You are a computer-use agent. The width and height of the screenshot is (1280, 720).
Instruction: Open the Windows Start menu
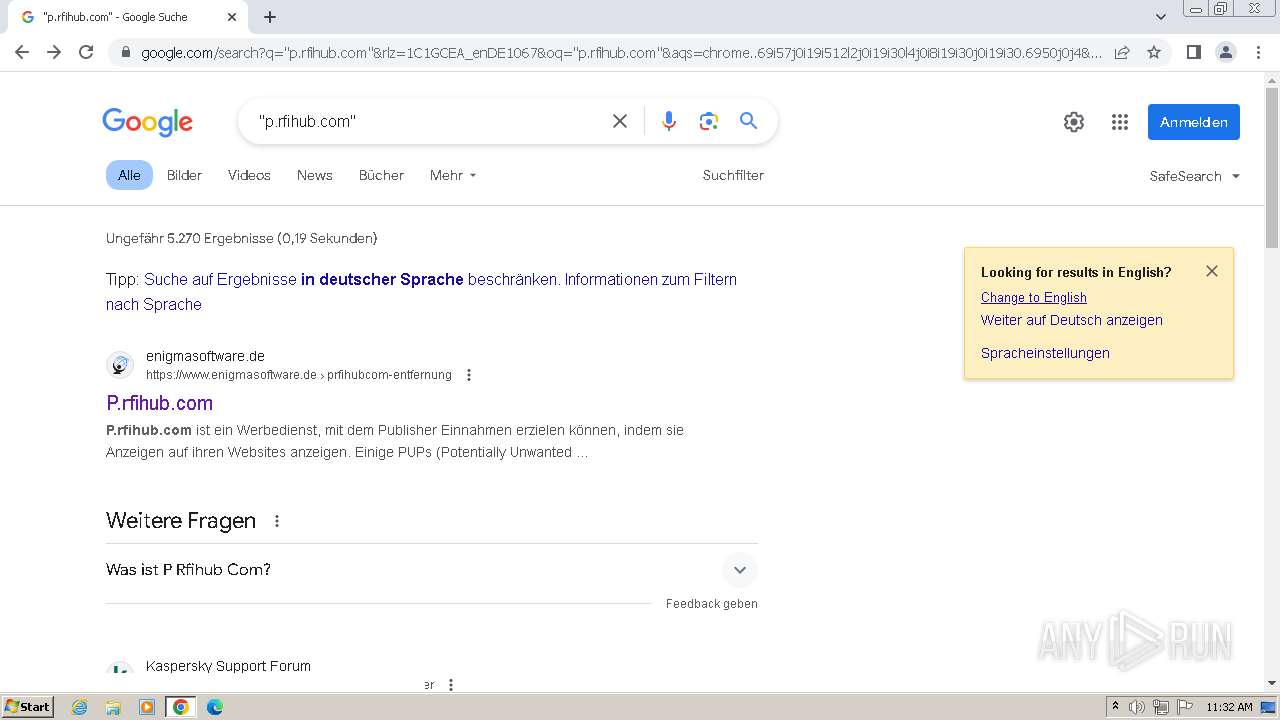coord(27,706)
